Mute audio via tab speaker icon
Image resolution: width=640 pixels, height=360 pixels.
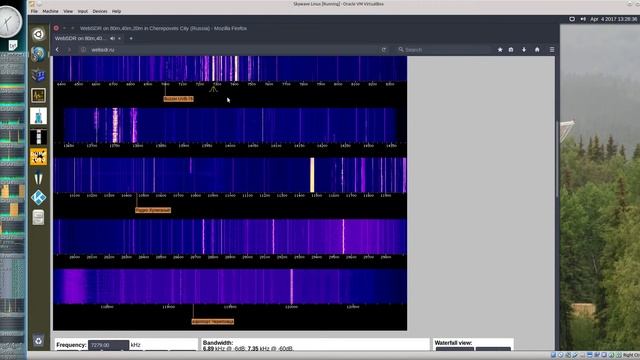point(112,38)
